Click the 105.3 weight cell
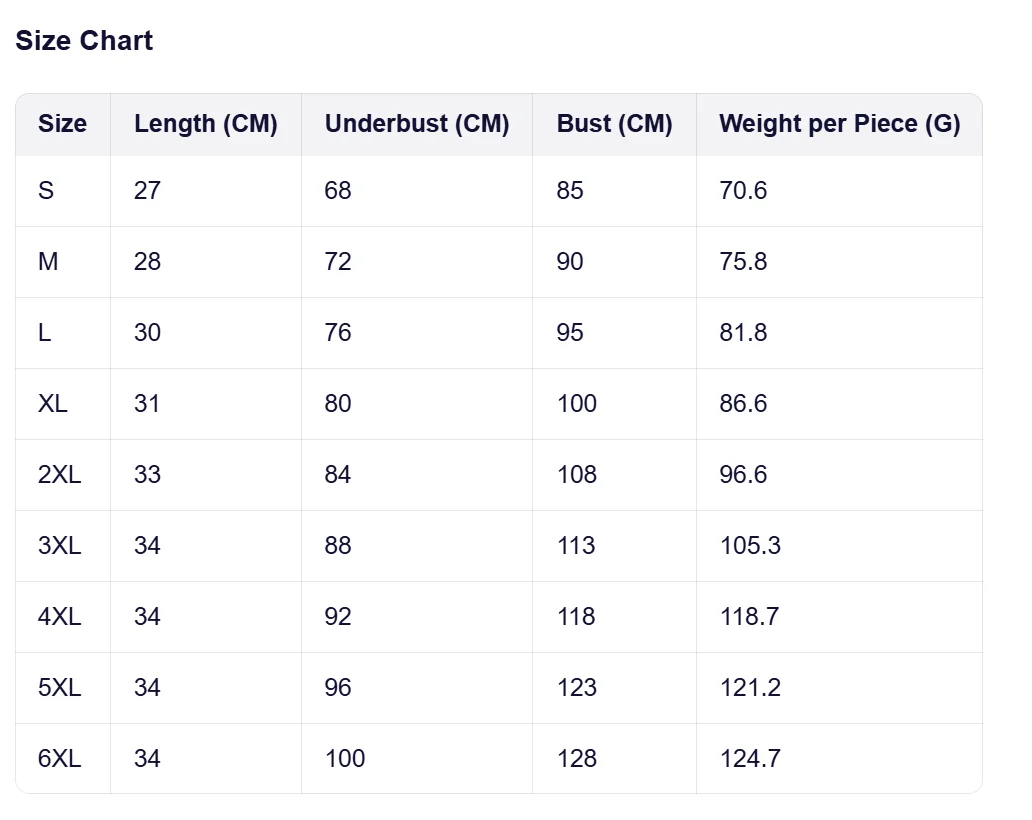Screen dimensions: 1032x820 pos(750,546)
